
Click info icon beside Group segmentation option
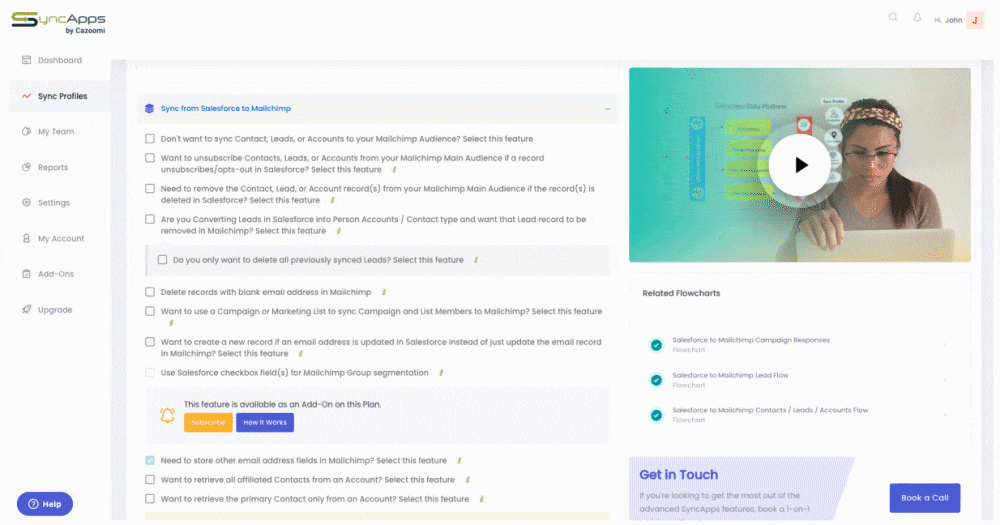[441, 373]
